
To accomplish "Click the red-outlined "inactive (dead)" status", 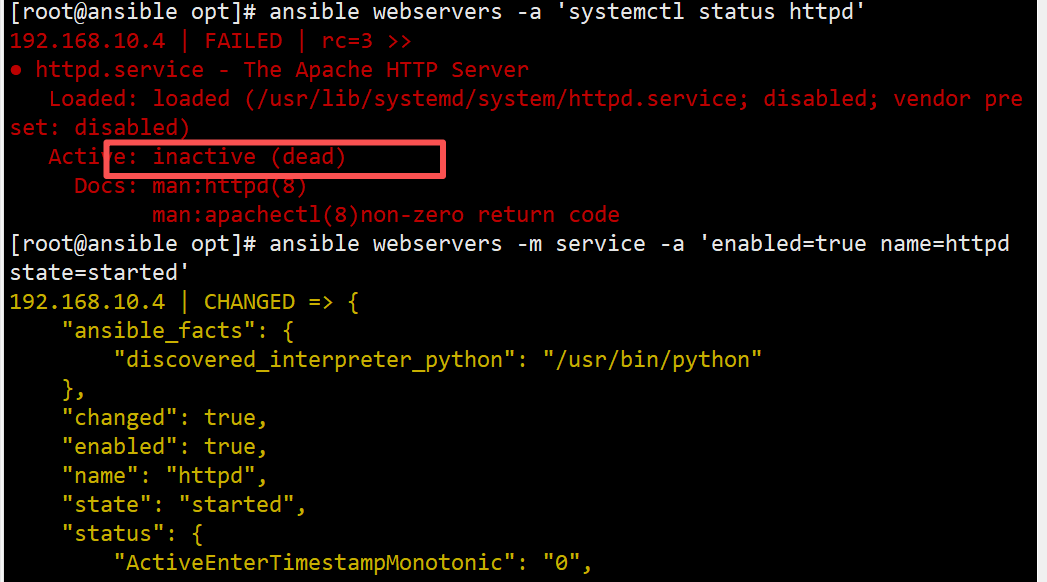I will click(249, 158).
